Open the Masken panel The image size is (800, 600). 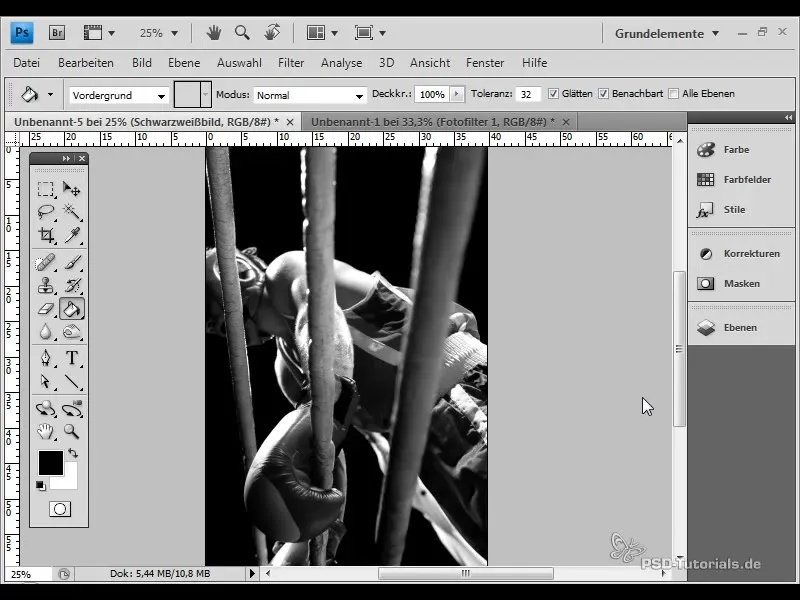tap(741, 284)
